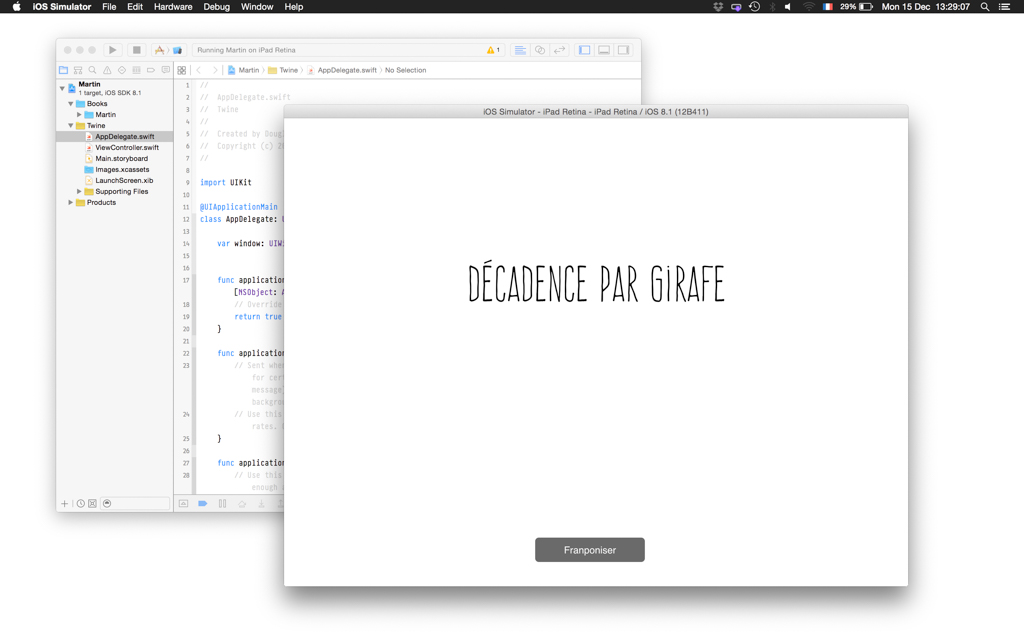Toggle the Navigator panel visibility
This screenshot has height=640, width=1024.
tap(584, 50)
